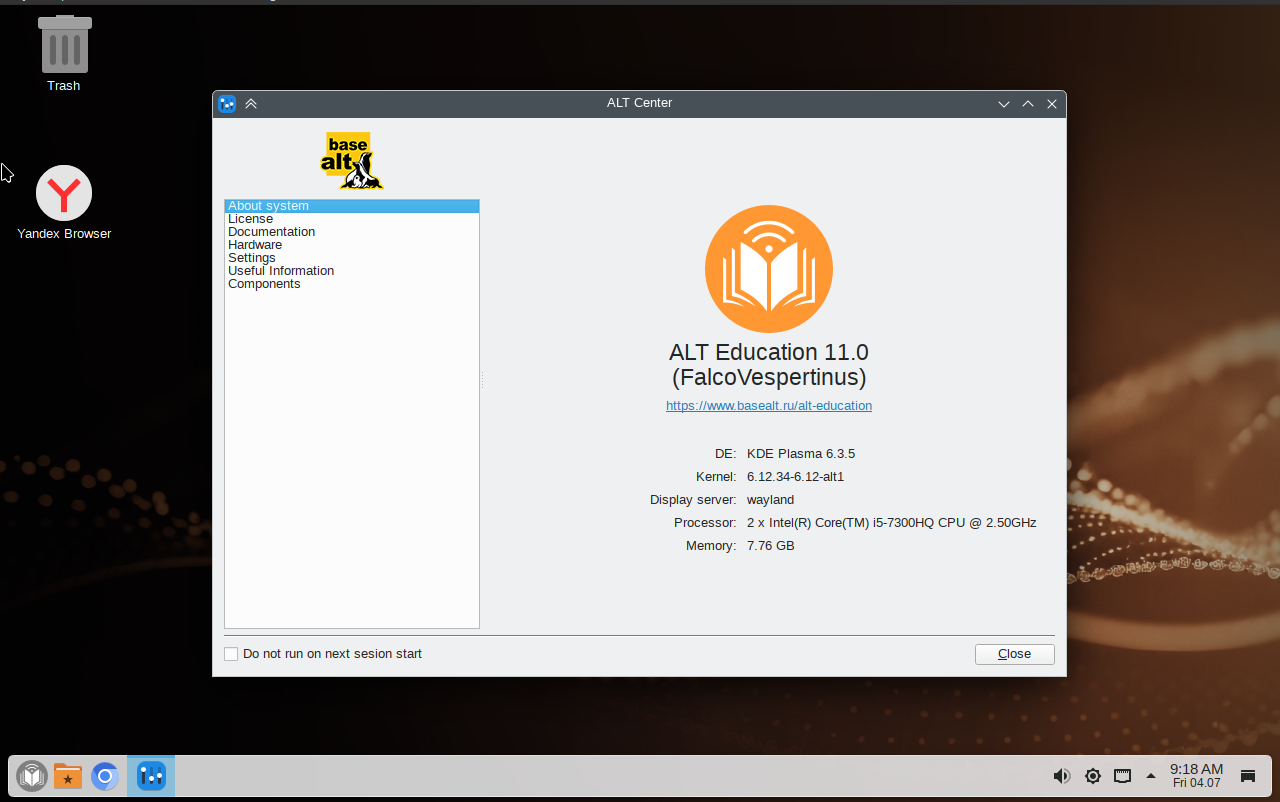1280x802 pixels.
Task: Click the ALT Center title text
Action: (639, 103)
